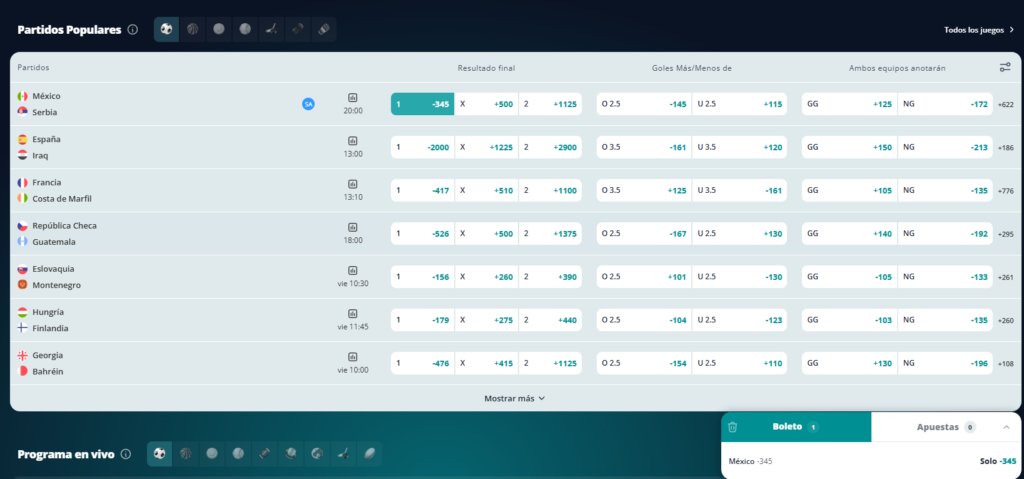The image size is (1024, 479).
Task: Expand the Mostrar más matches list
Action: pyautogui.click(x=515, y=398)
